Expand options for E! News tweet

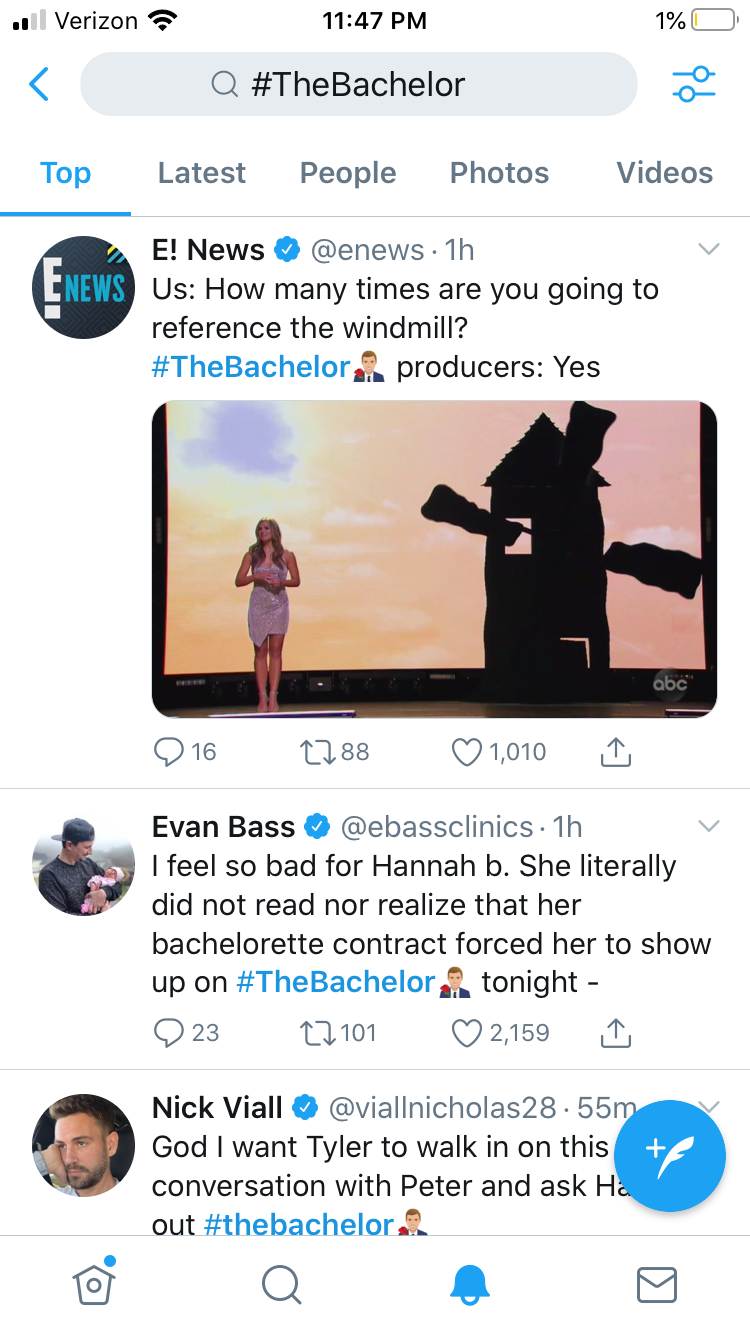[708, 249]
